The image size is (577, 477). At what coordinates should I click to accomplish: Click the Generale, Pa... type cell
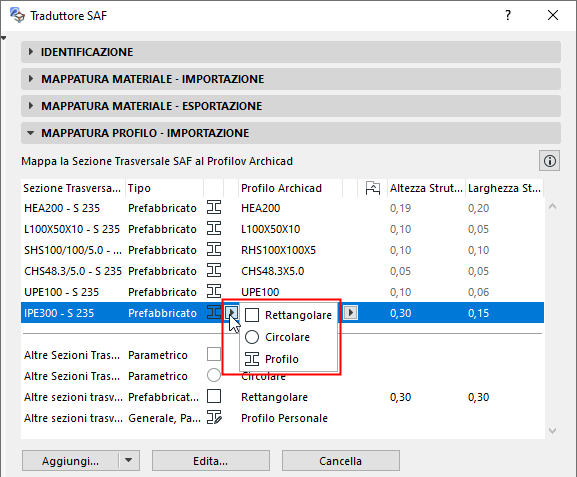point(164,418)
